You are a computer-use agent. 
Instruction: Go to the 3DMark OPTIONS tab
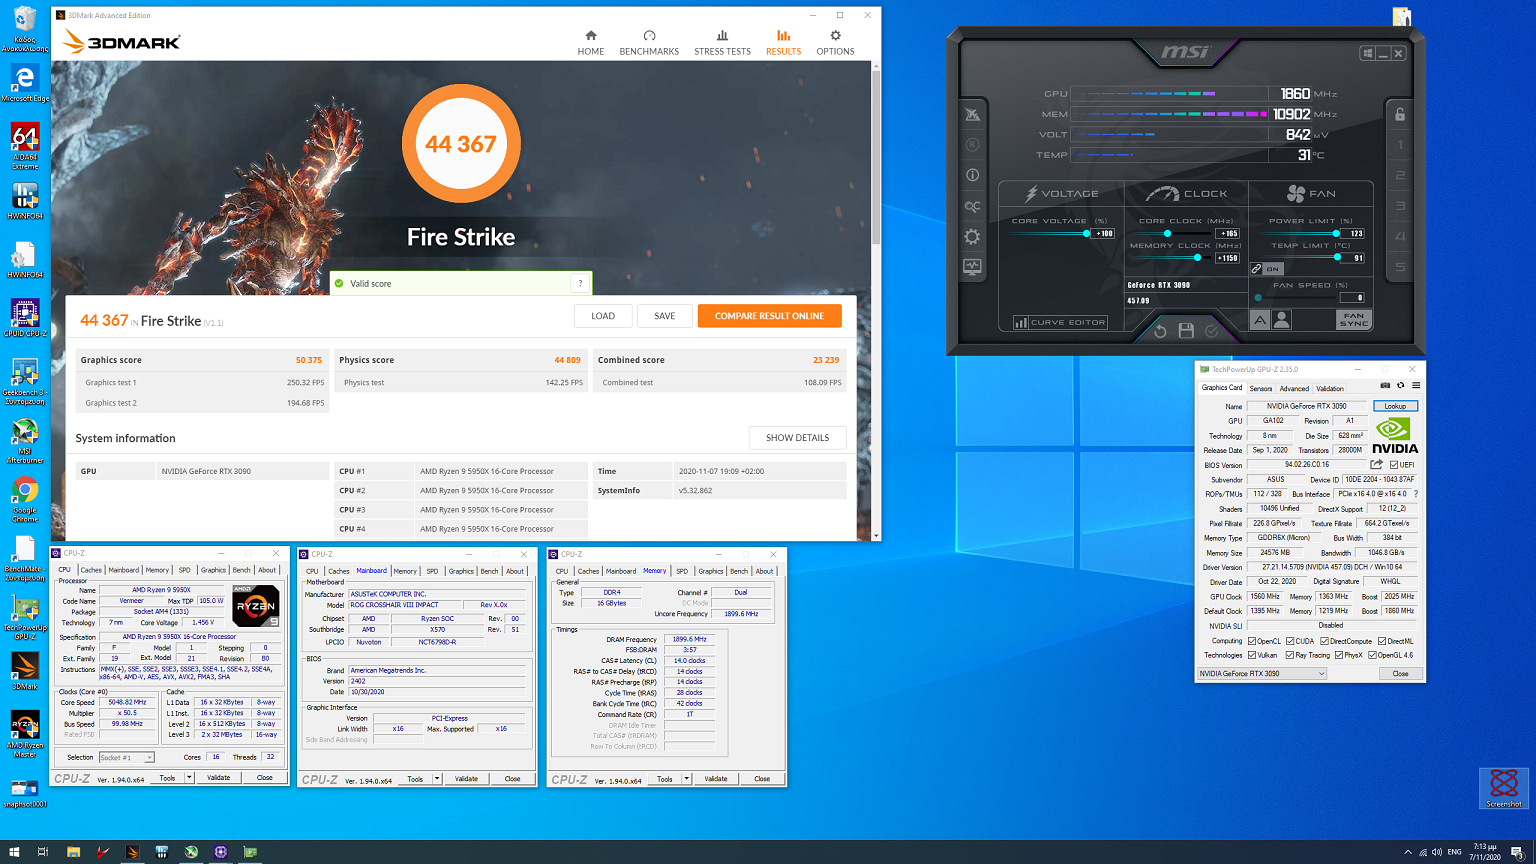[835, 42]
